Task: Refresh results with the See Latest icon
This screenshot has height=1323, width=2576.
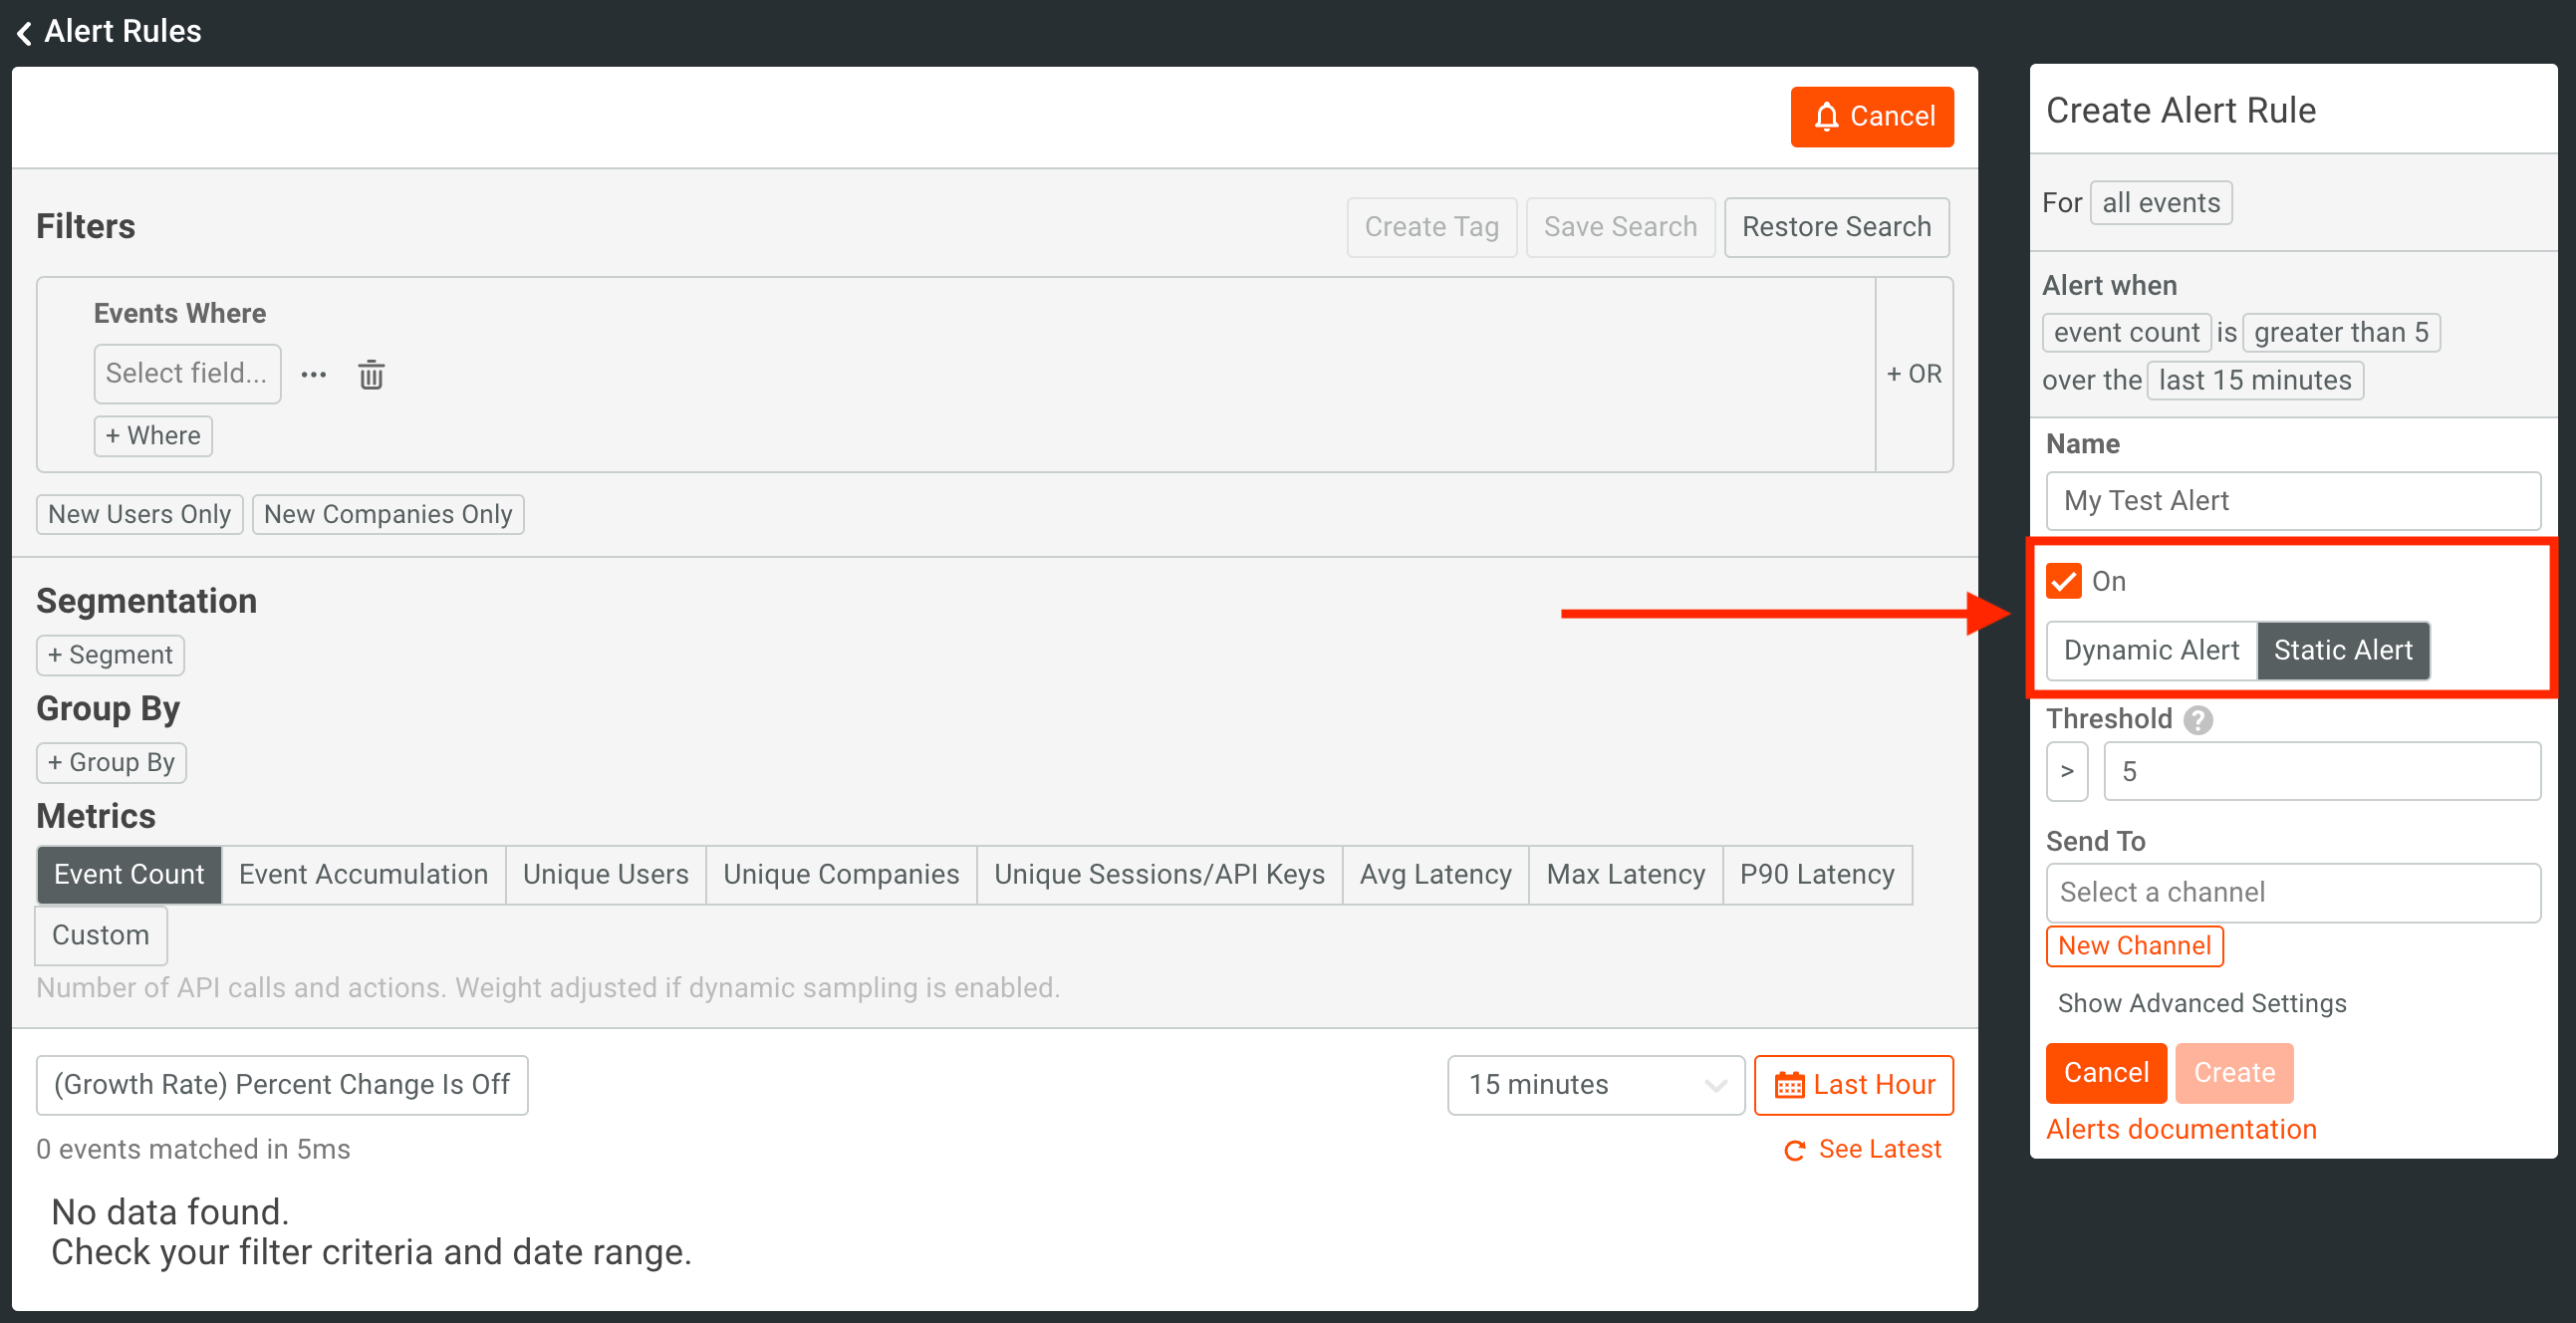Action: point(1795,1148)
